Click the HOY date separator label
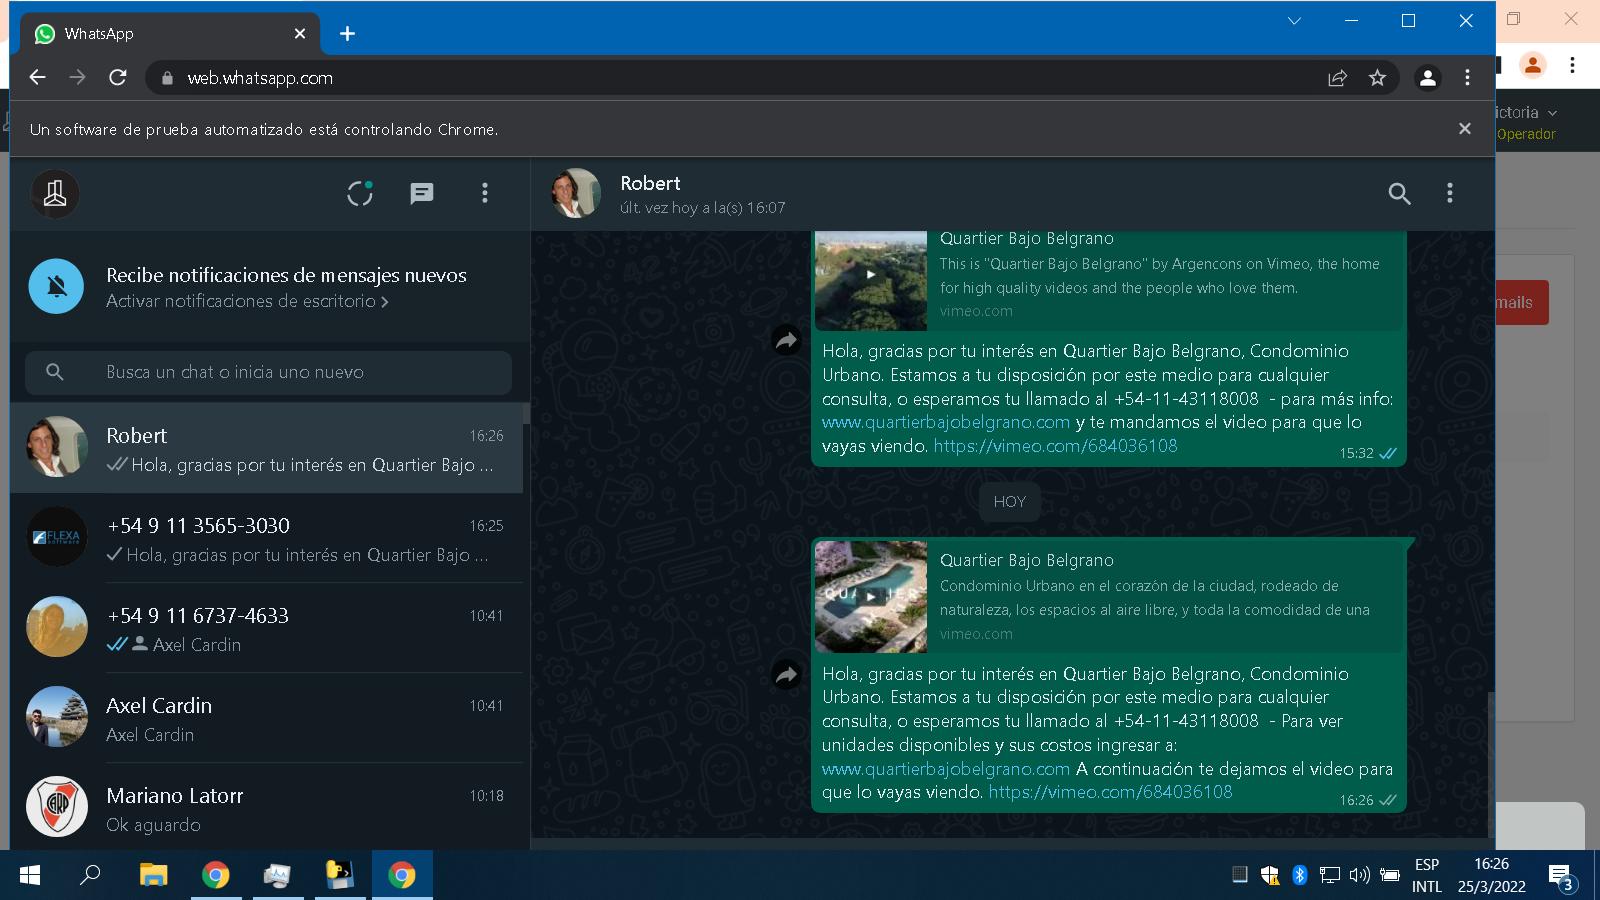This screenshot has height=900, width=1600. [1009, 502]
